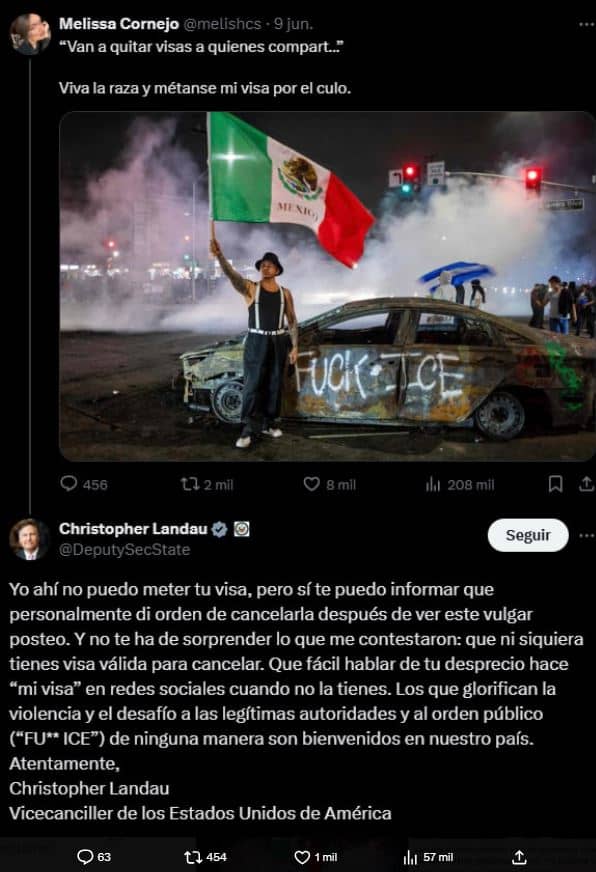Open three-dot menu next to Seguir

pyautogui.click(x=586, y=535)
